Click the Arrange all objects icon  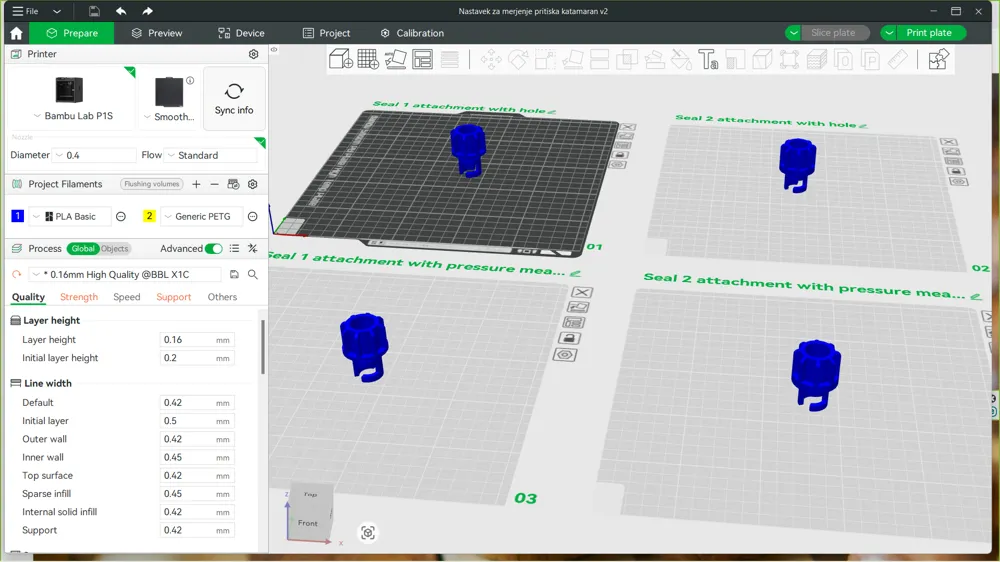(x=422, y=59)
